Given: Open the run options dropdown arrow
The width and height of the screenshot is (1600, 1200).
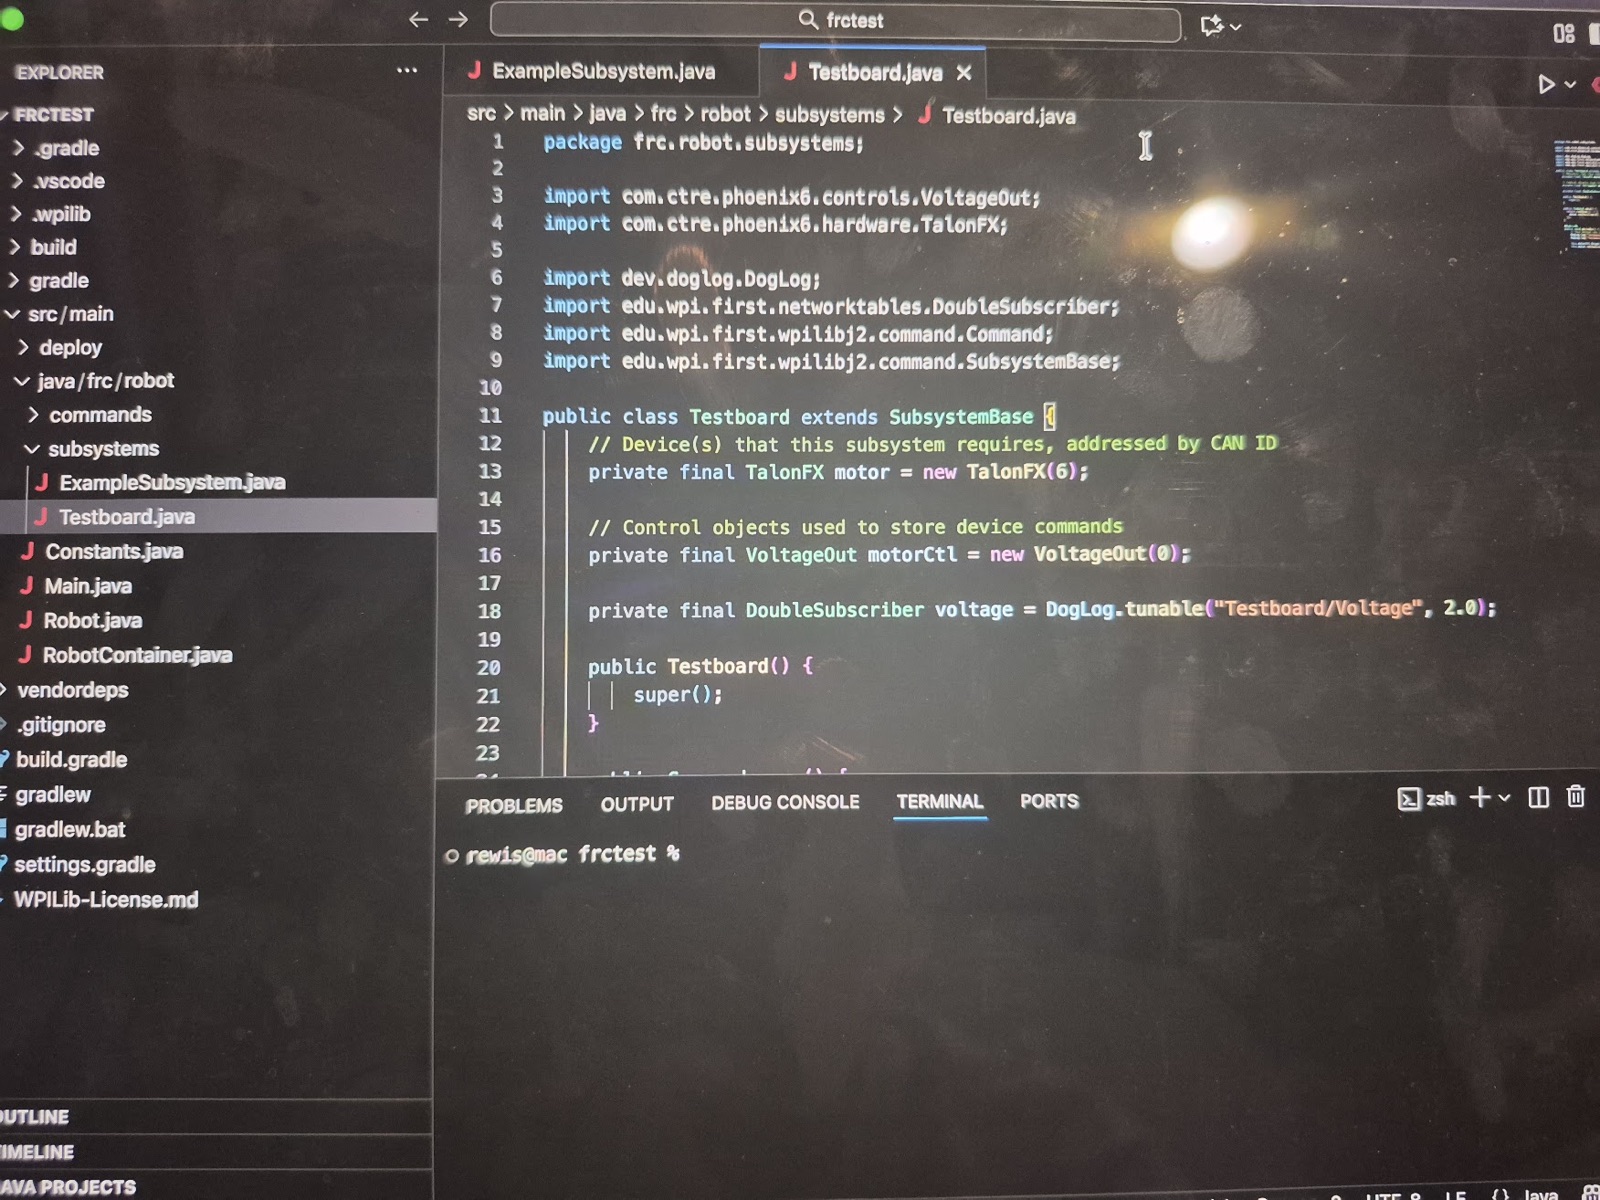Looking at the screenshot, I should click(x=1570, y=84).
